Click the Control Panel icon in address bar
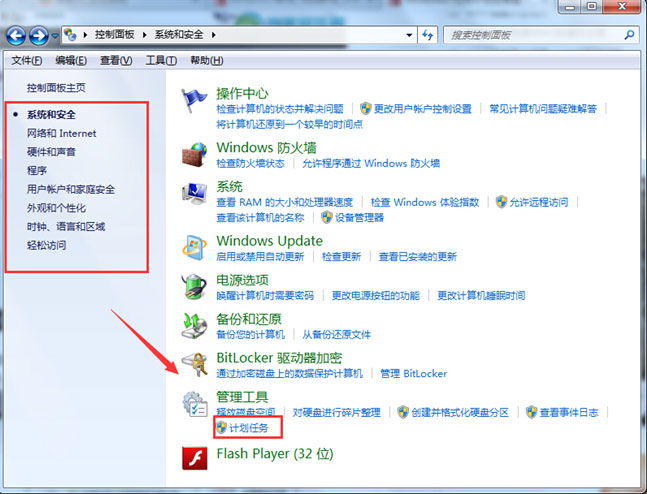Image resolution: width=647 pixels, height=494 pixels. click(x=70, y=35)
